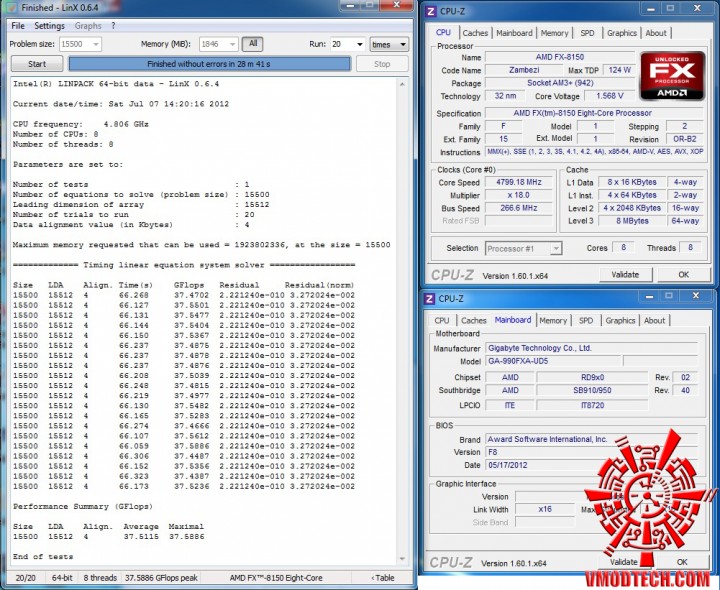The height and width of the screenshot is (590, 720).
Task: Click the 20/20 status bar entry
Action: pos(25,578)
